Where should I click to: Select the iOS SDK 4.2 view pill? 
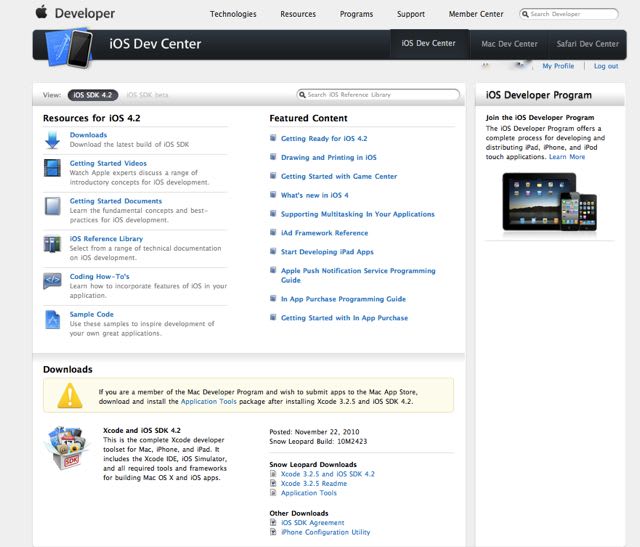coord(93,95)
